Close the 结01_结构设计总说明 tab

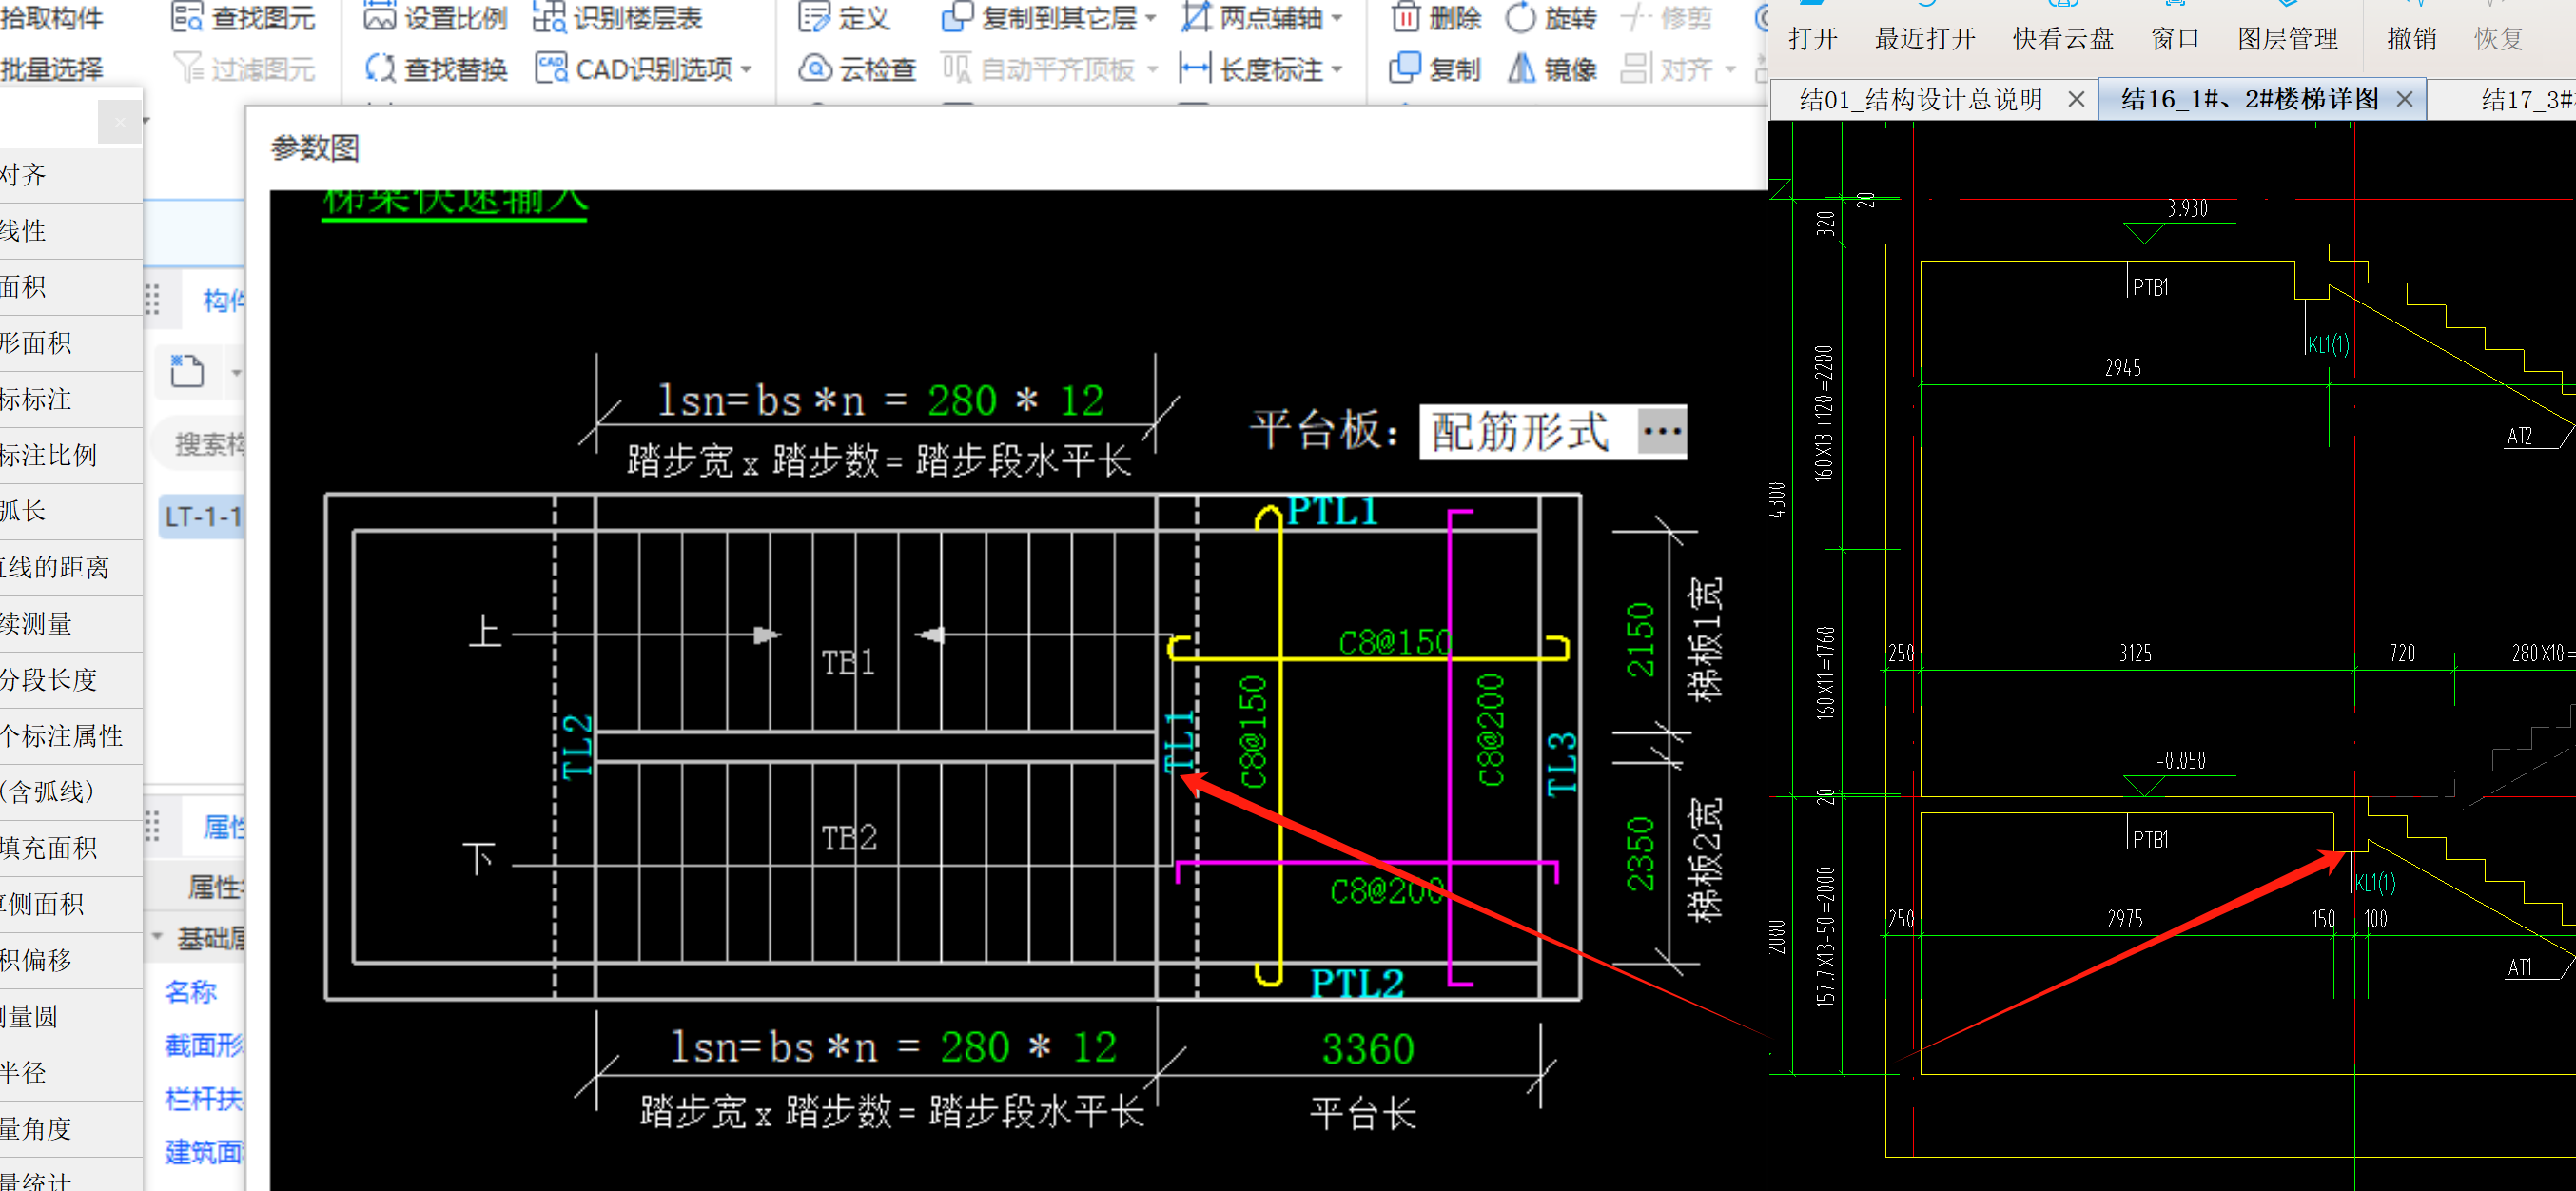[x=2077, y=99]
